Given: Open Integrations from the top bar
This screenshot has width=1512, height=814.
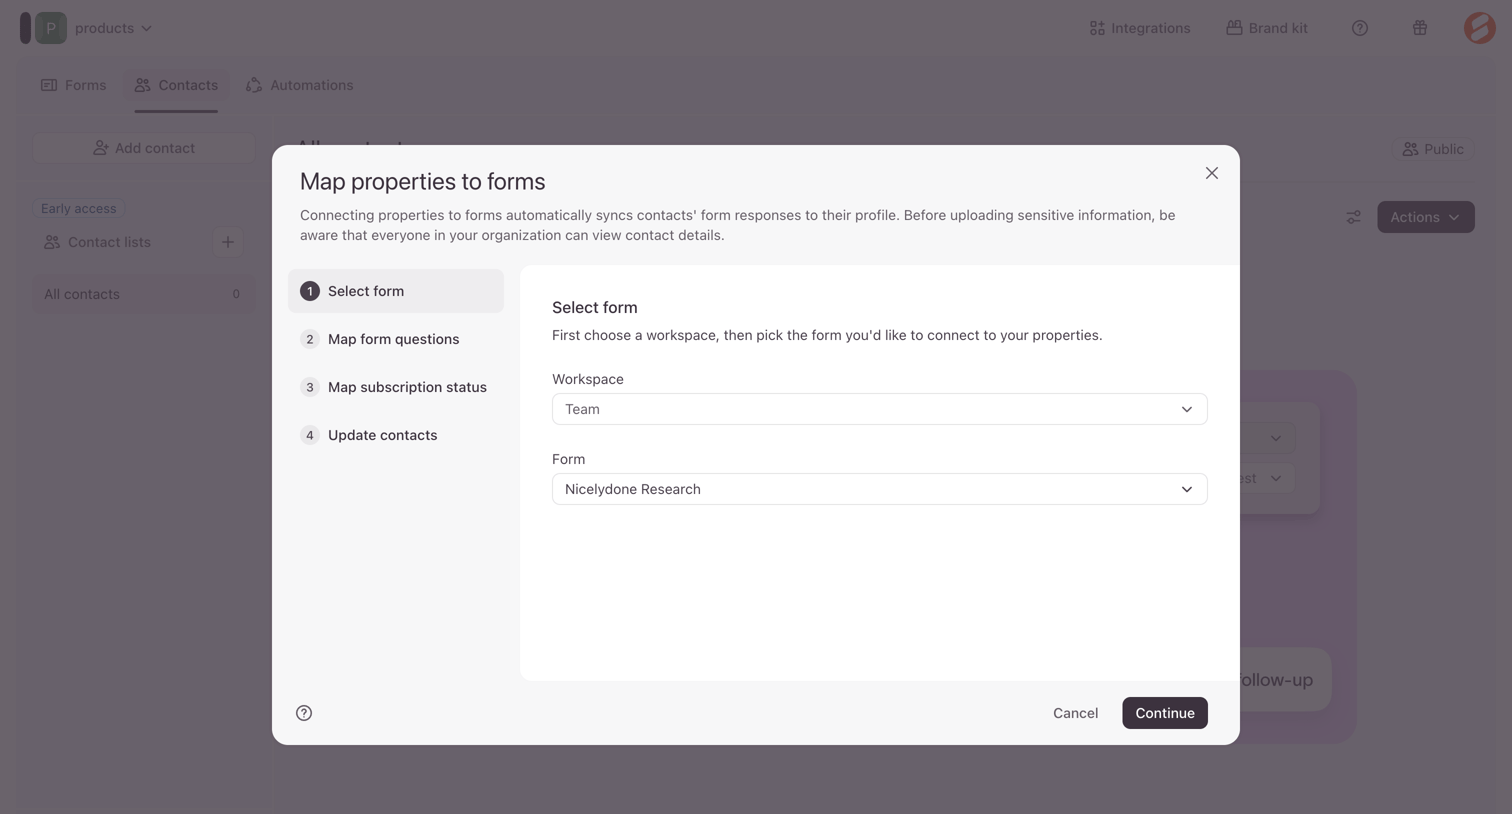Looking at the screenshot, I should click(x=1139, y=28).
